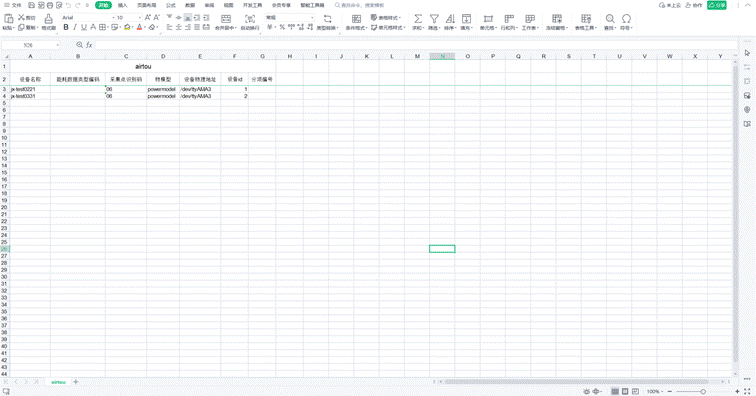The width and height of the screenshot is (756, 396).
Task: Select the airtou sheet tab
Action: tap(58, 382)
